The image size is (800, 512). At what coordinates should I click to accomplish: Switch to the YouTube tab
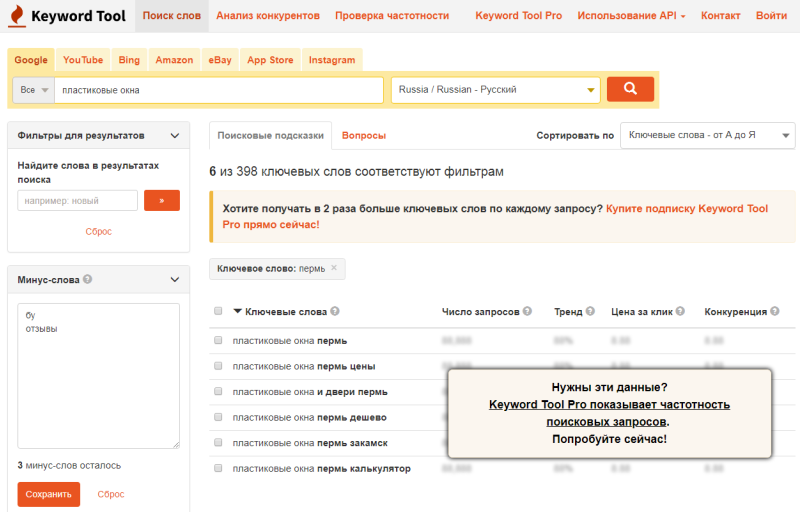pos(83,60)
